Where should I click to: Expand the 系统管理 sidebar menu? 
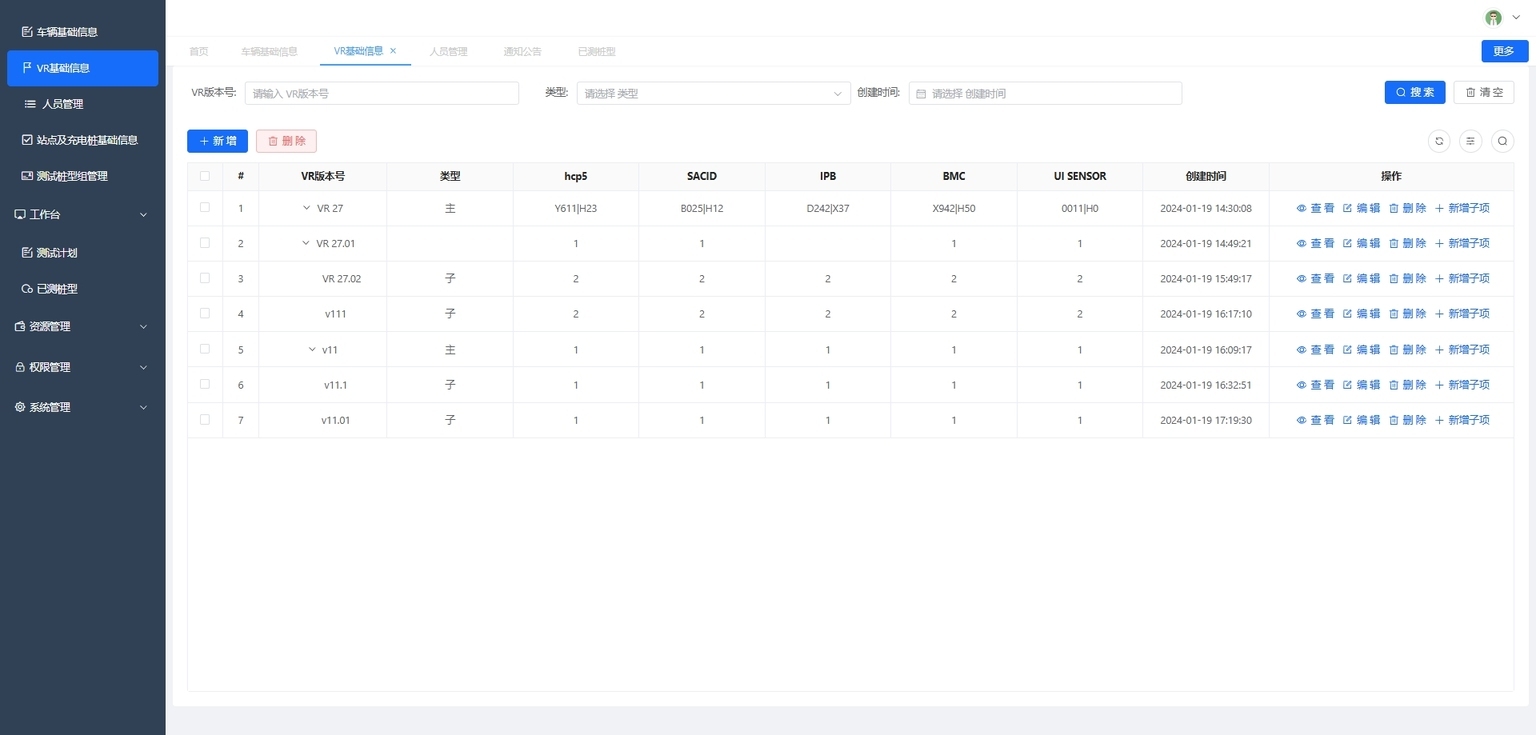82,407
